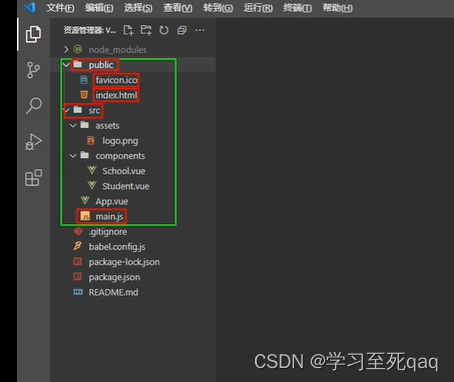Image resolution: width=454 pixels, height=382 pixels.
Task: Open package-lock.json file
Action: coord(124,262)
